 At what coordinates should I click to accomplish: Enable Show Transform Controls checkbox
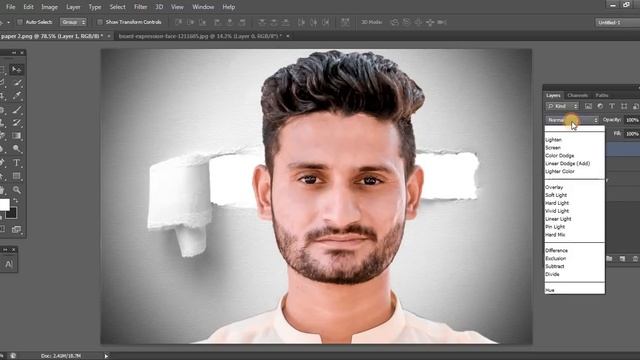(x=100, y=22)
